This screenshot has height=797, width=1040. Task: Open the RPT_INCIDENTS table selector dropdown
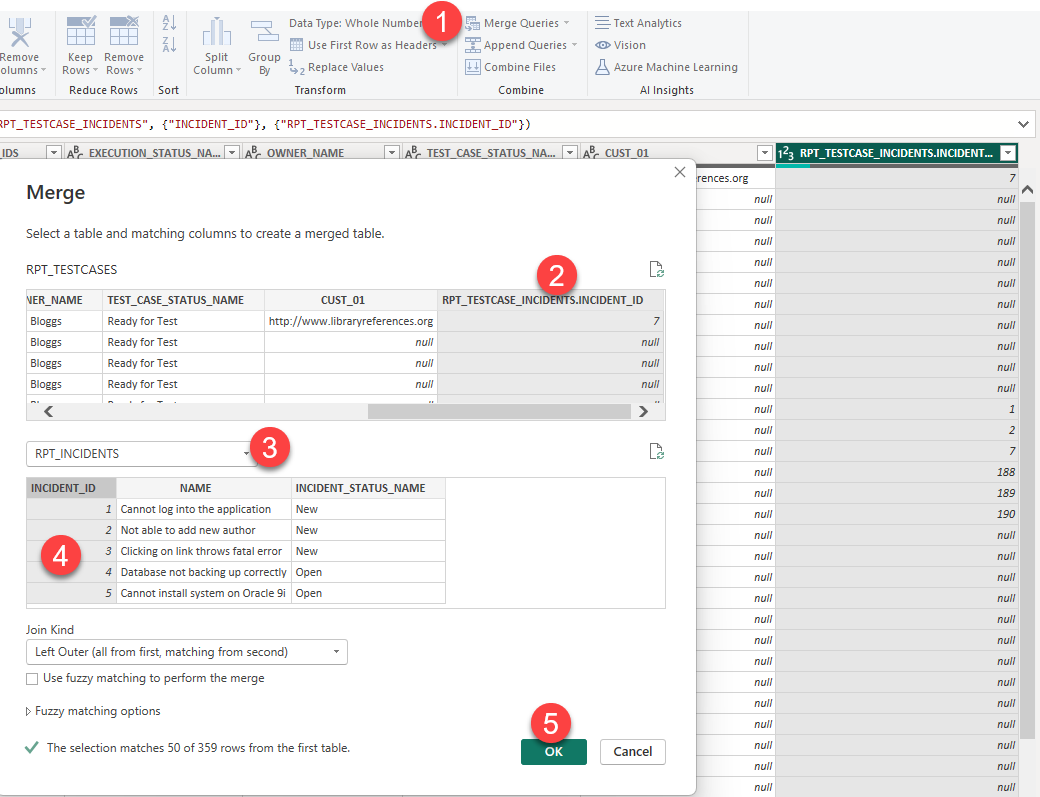(x=142, y=454)
